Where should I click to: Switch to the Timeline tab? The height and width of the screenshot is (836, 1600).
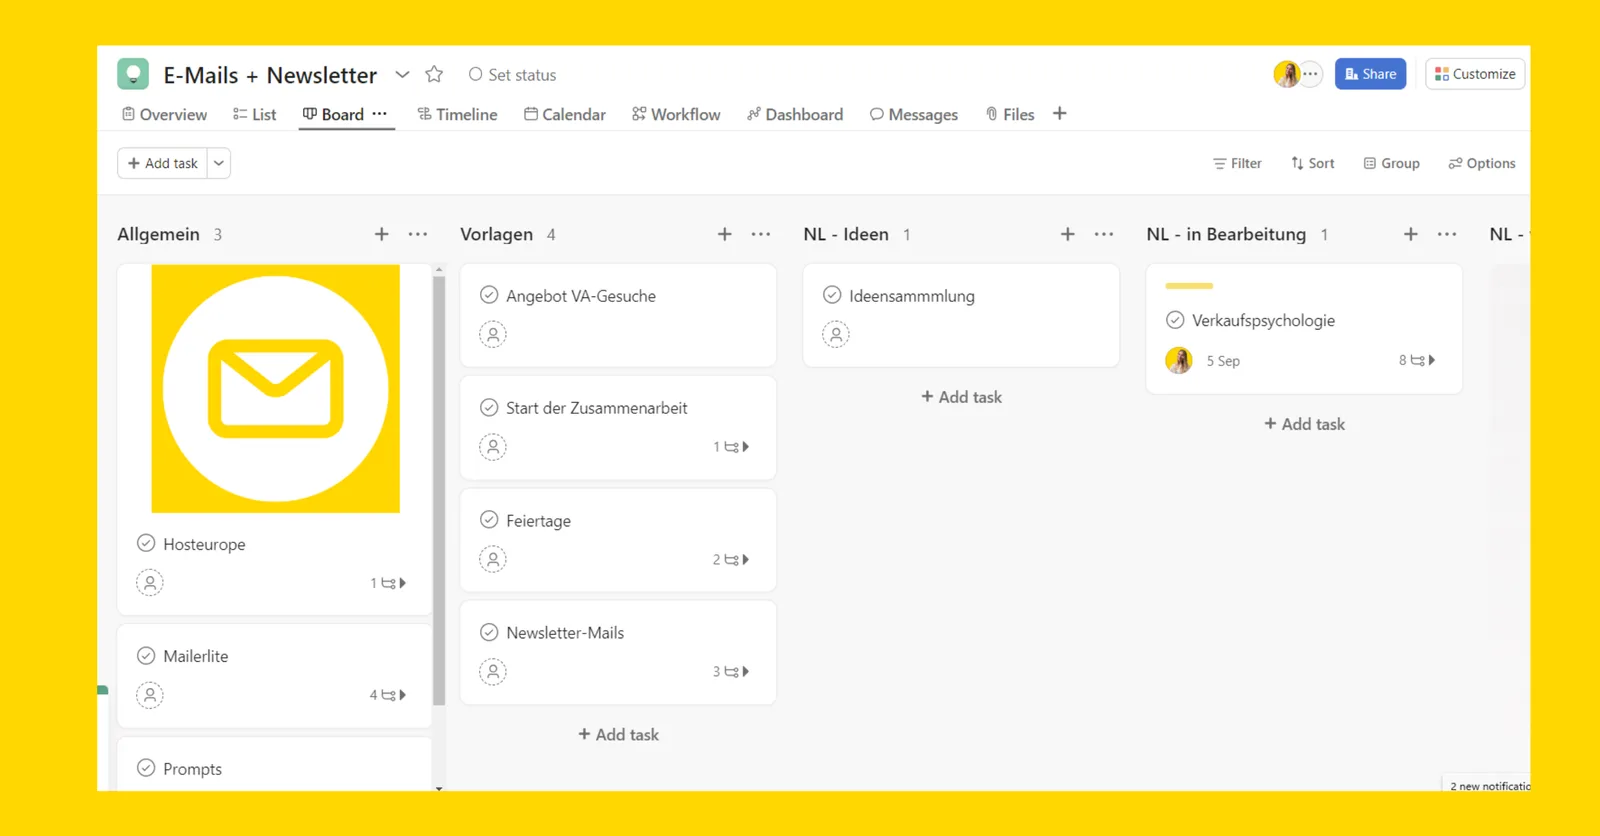click(457, 114)
